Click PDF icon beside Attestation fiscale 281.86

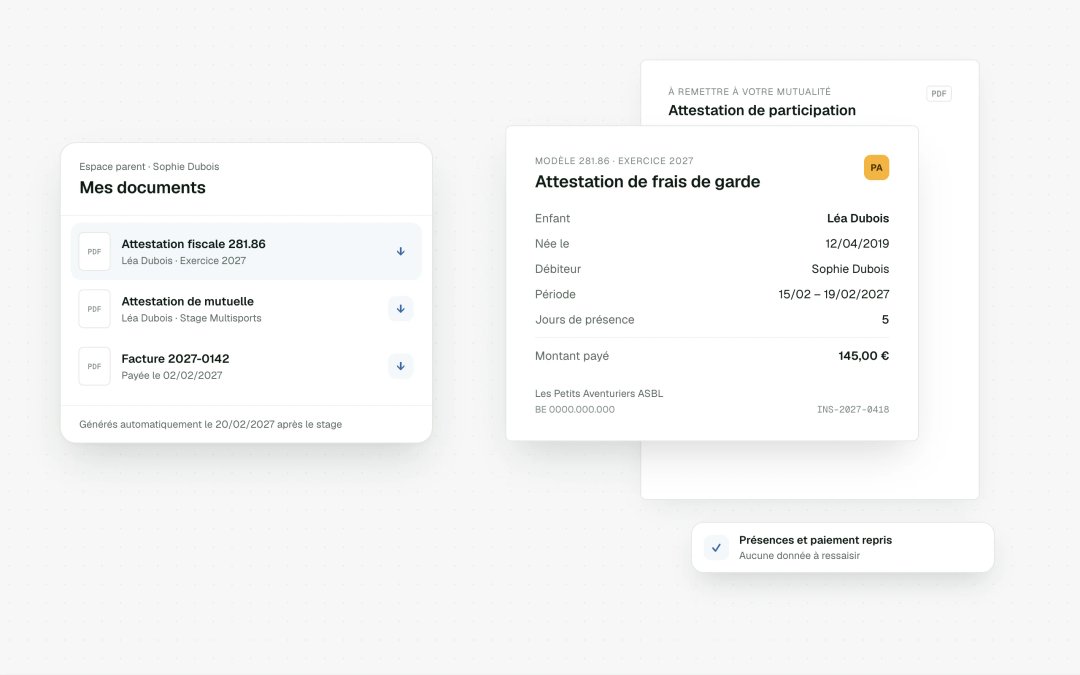click(x=94, y=251)
